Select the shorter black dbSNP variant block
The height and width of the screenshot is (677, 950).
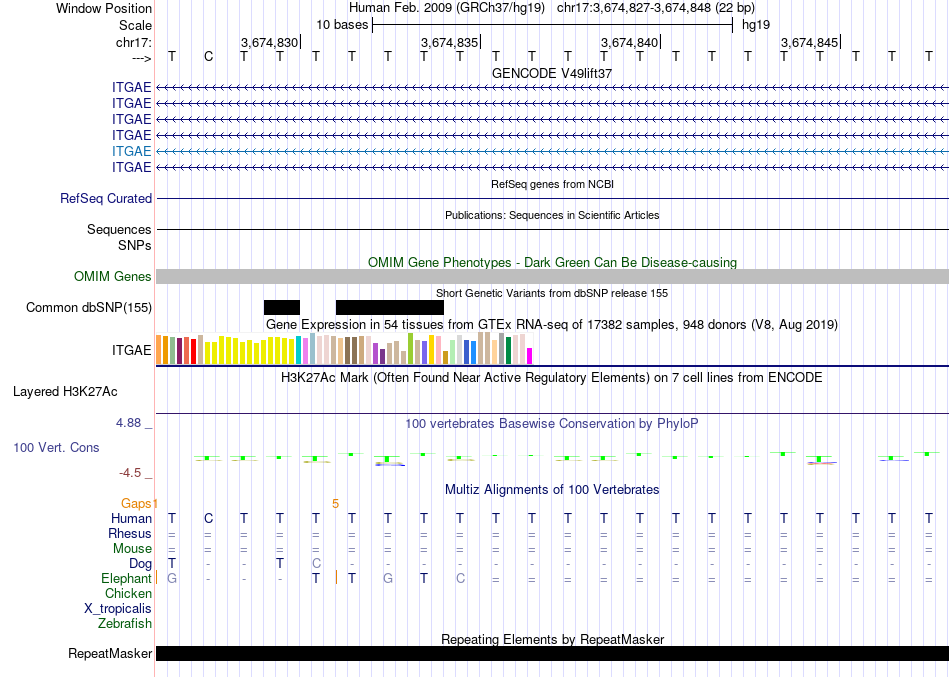tap(281, 307)
